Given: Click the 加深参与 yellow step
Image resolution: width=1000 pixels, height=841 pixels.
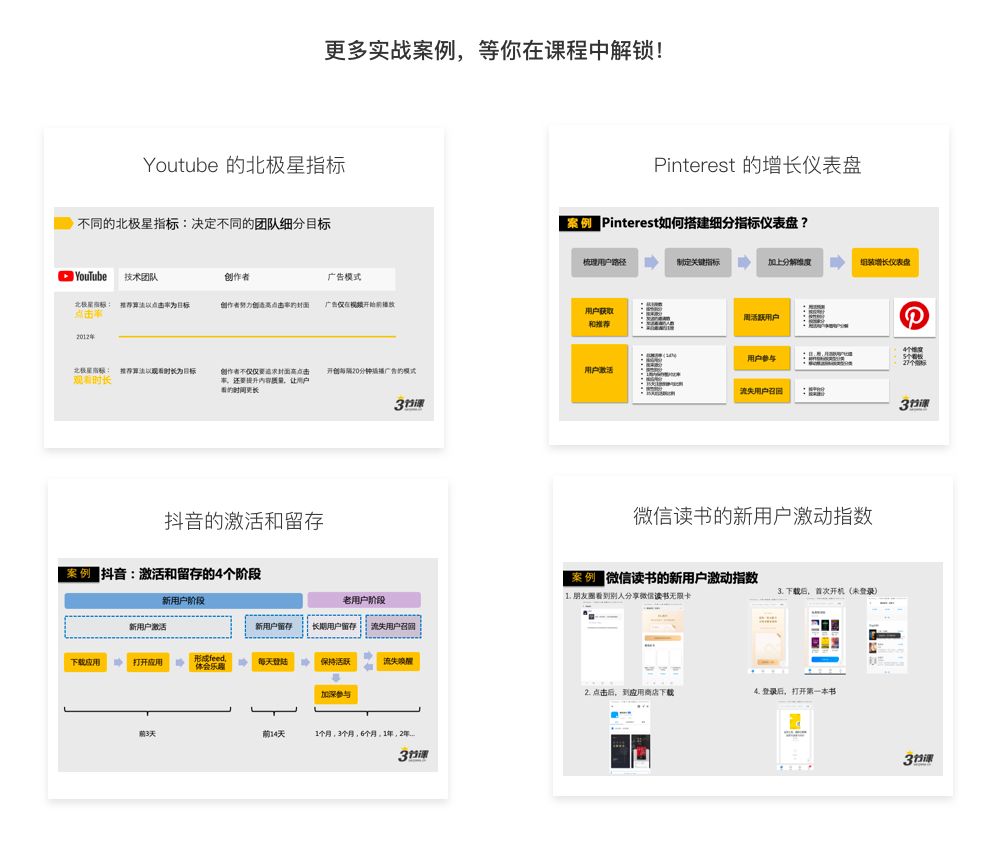Looking at the screenshot, I should click(335, 694).
